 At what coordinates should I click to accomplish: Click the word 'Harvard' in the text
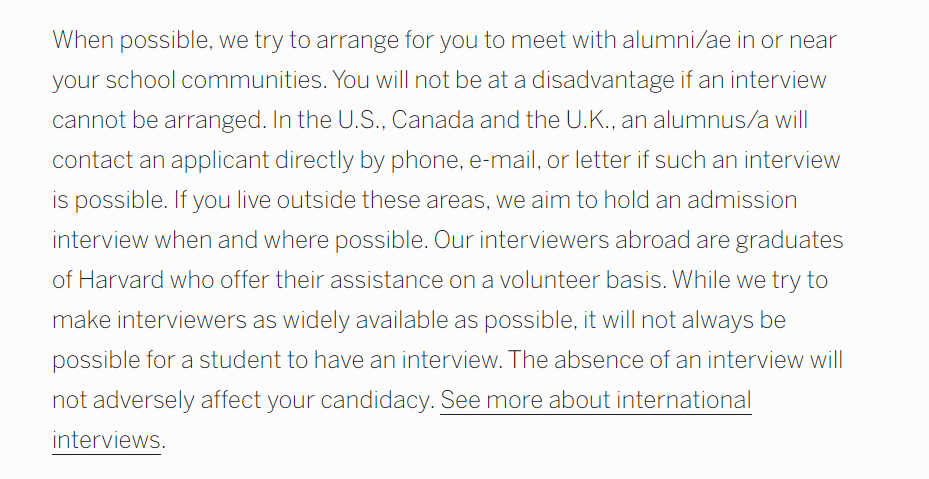pyautogui.click(x=121, y=280)
